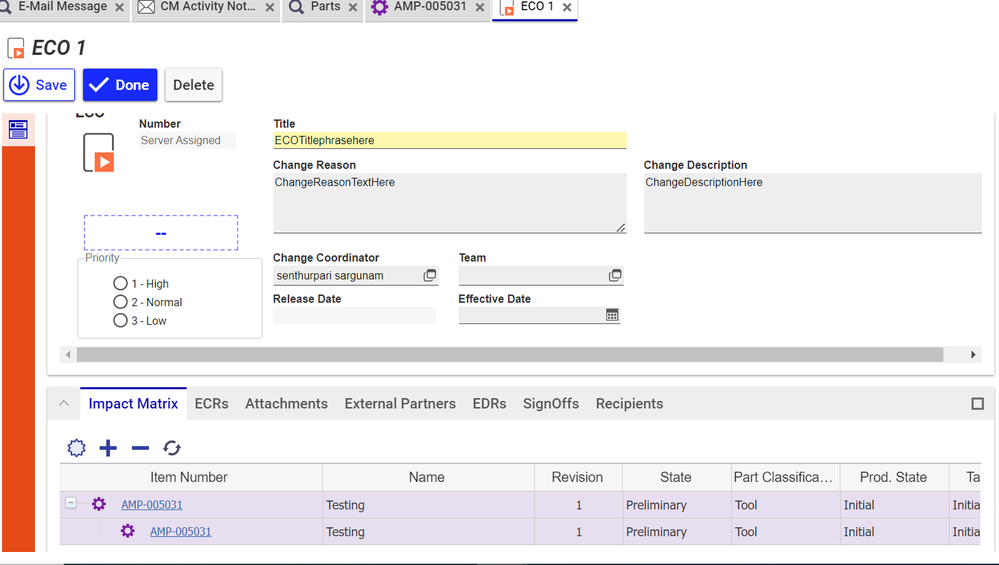999x565 pixels.
Task: Click the form view icon in sidebar
Action: 18,129
